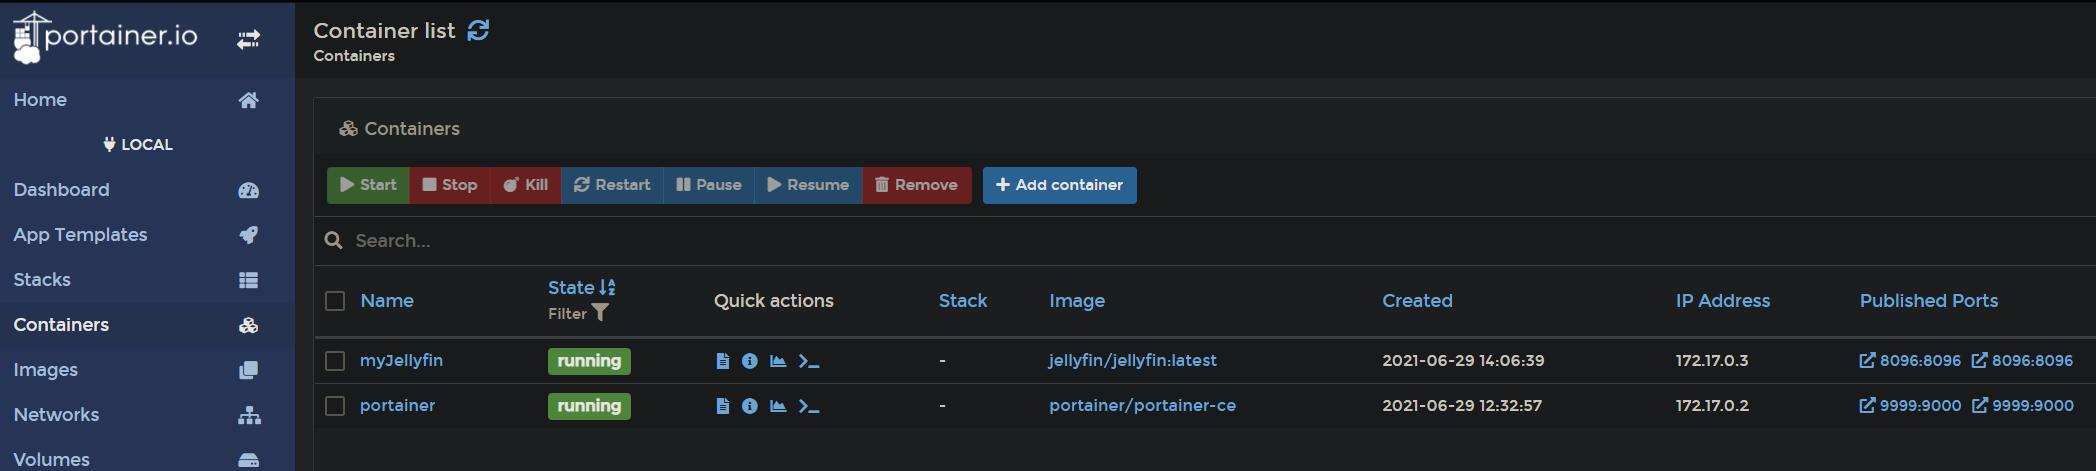Screen dimensions: 2096x471
Task: Open exec console icon for myJellyfin
Action: coord(809,361)
